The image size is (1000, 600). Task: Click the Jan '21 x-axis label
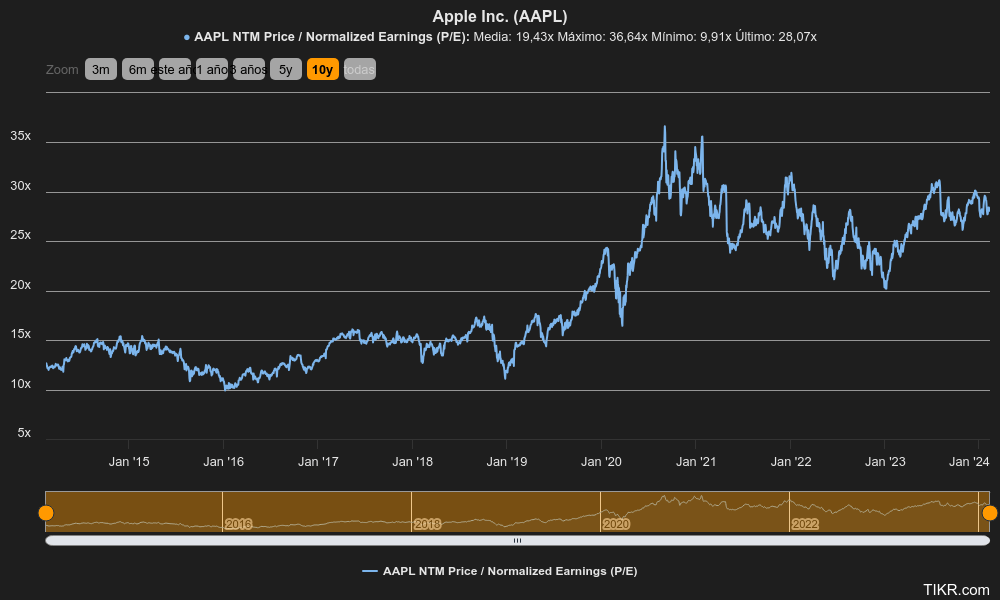[696, 462]
